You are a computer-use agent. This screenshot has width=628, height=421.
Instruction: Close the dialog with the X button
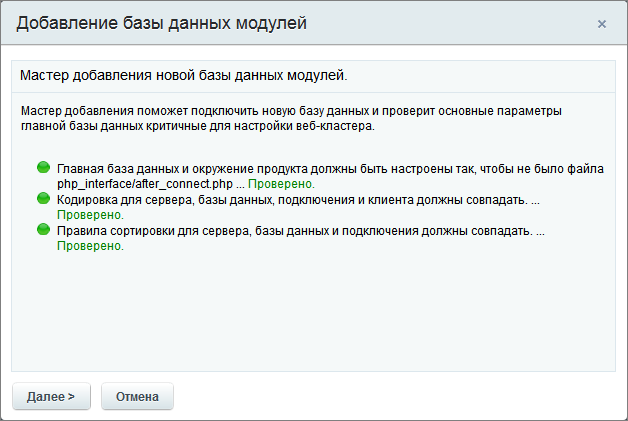[x=601, y=23]
